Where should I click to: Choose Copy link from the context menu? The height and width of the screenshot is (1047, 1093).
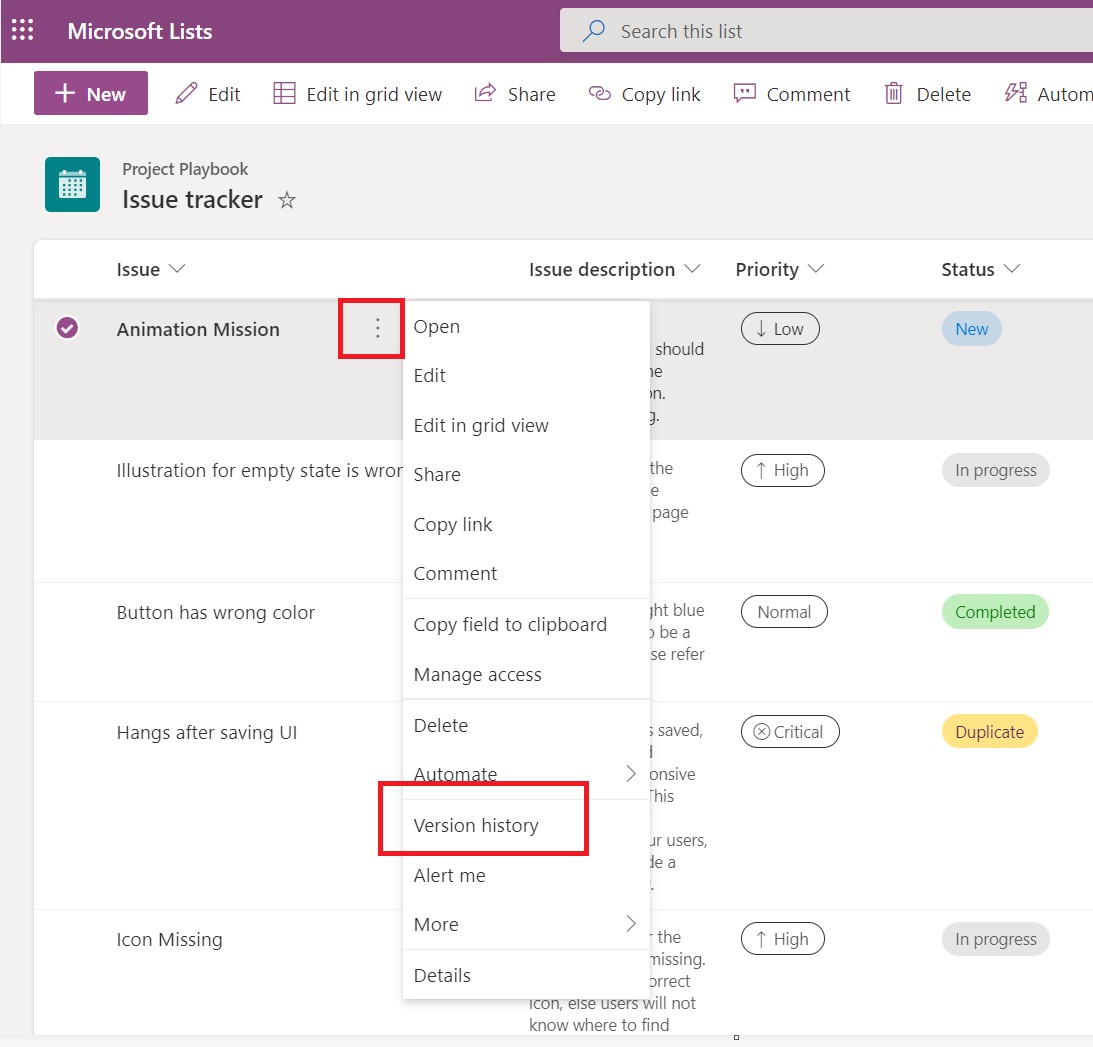pyautogui.click(x=526, y=524)
